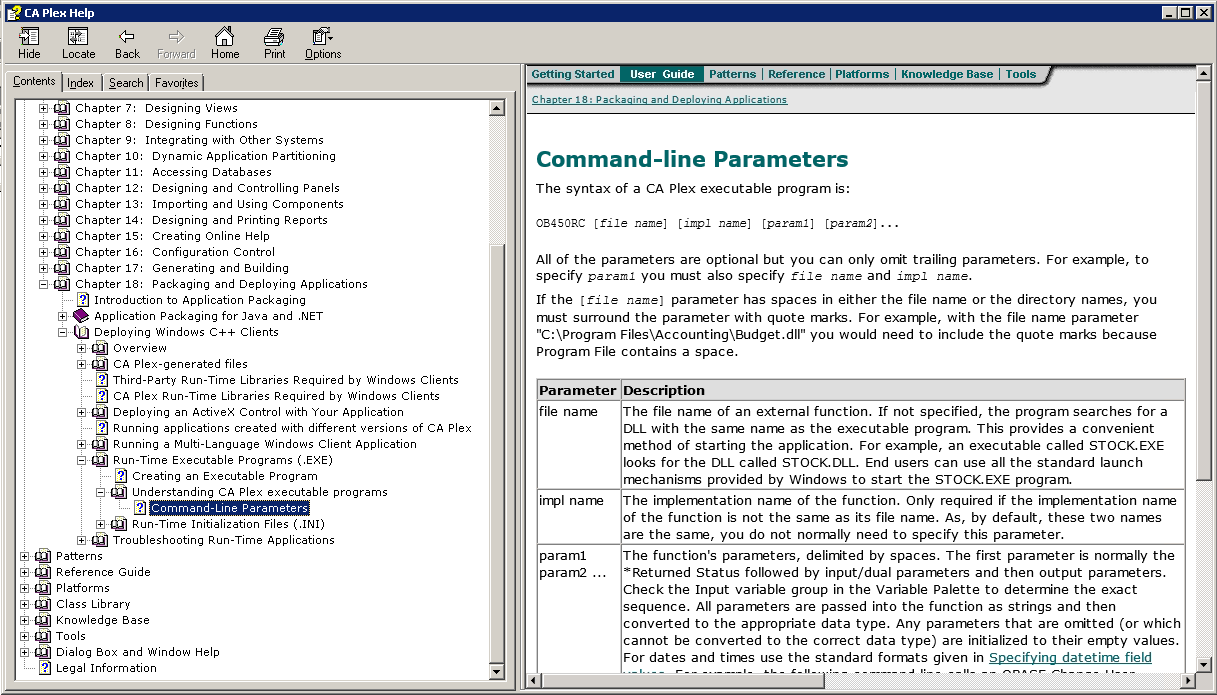Viewport: 1217px width, 695px height.
Task: Expand CA Plex-generated files node
Action: pyautogui.click(x=82, y=364)
